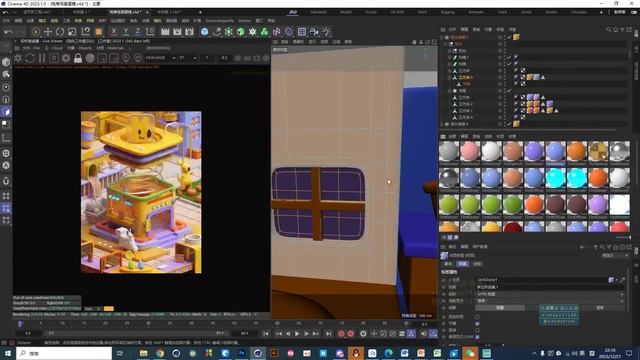The height and width of the screenshot is (360, 640).
Task: Open the Spline Pen tool
Action: (217, 31)
